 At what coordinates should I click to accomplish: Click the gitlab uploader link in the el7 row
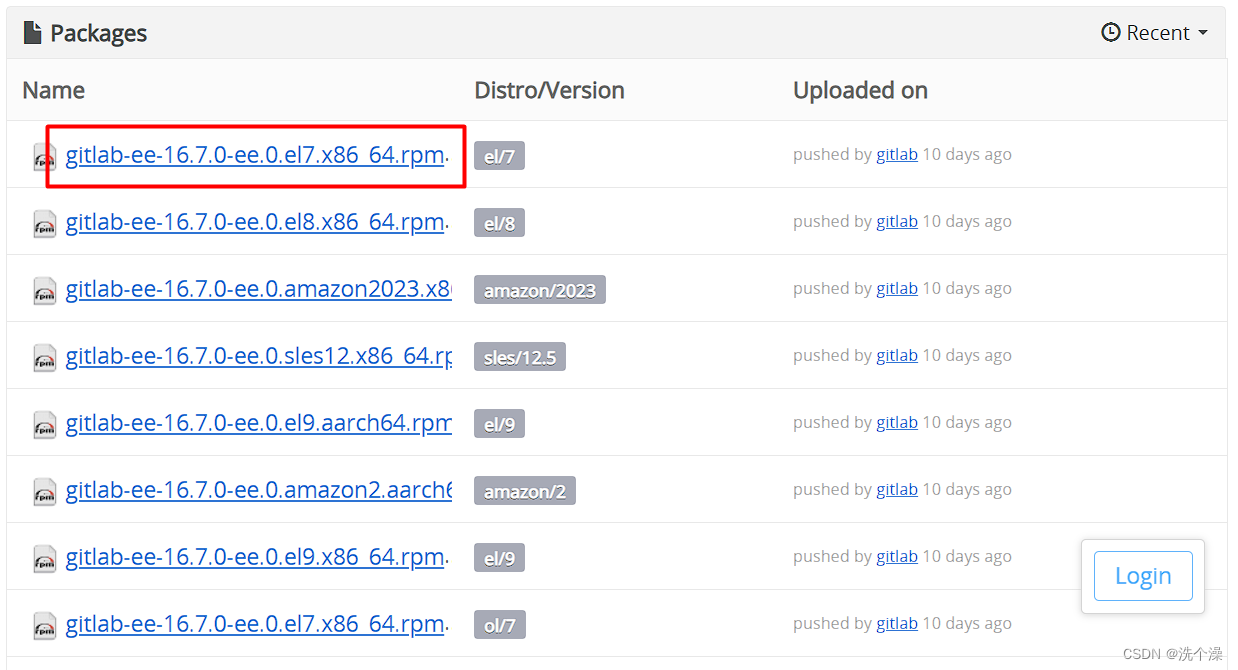click(x=896, y=154)
